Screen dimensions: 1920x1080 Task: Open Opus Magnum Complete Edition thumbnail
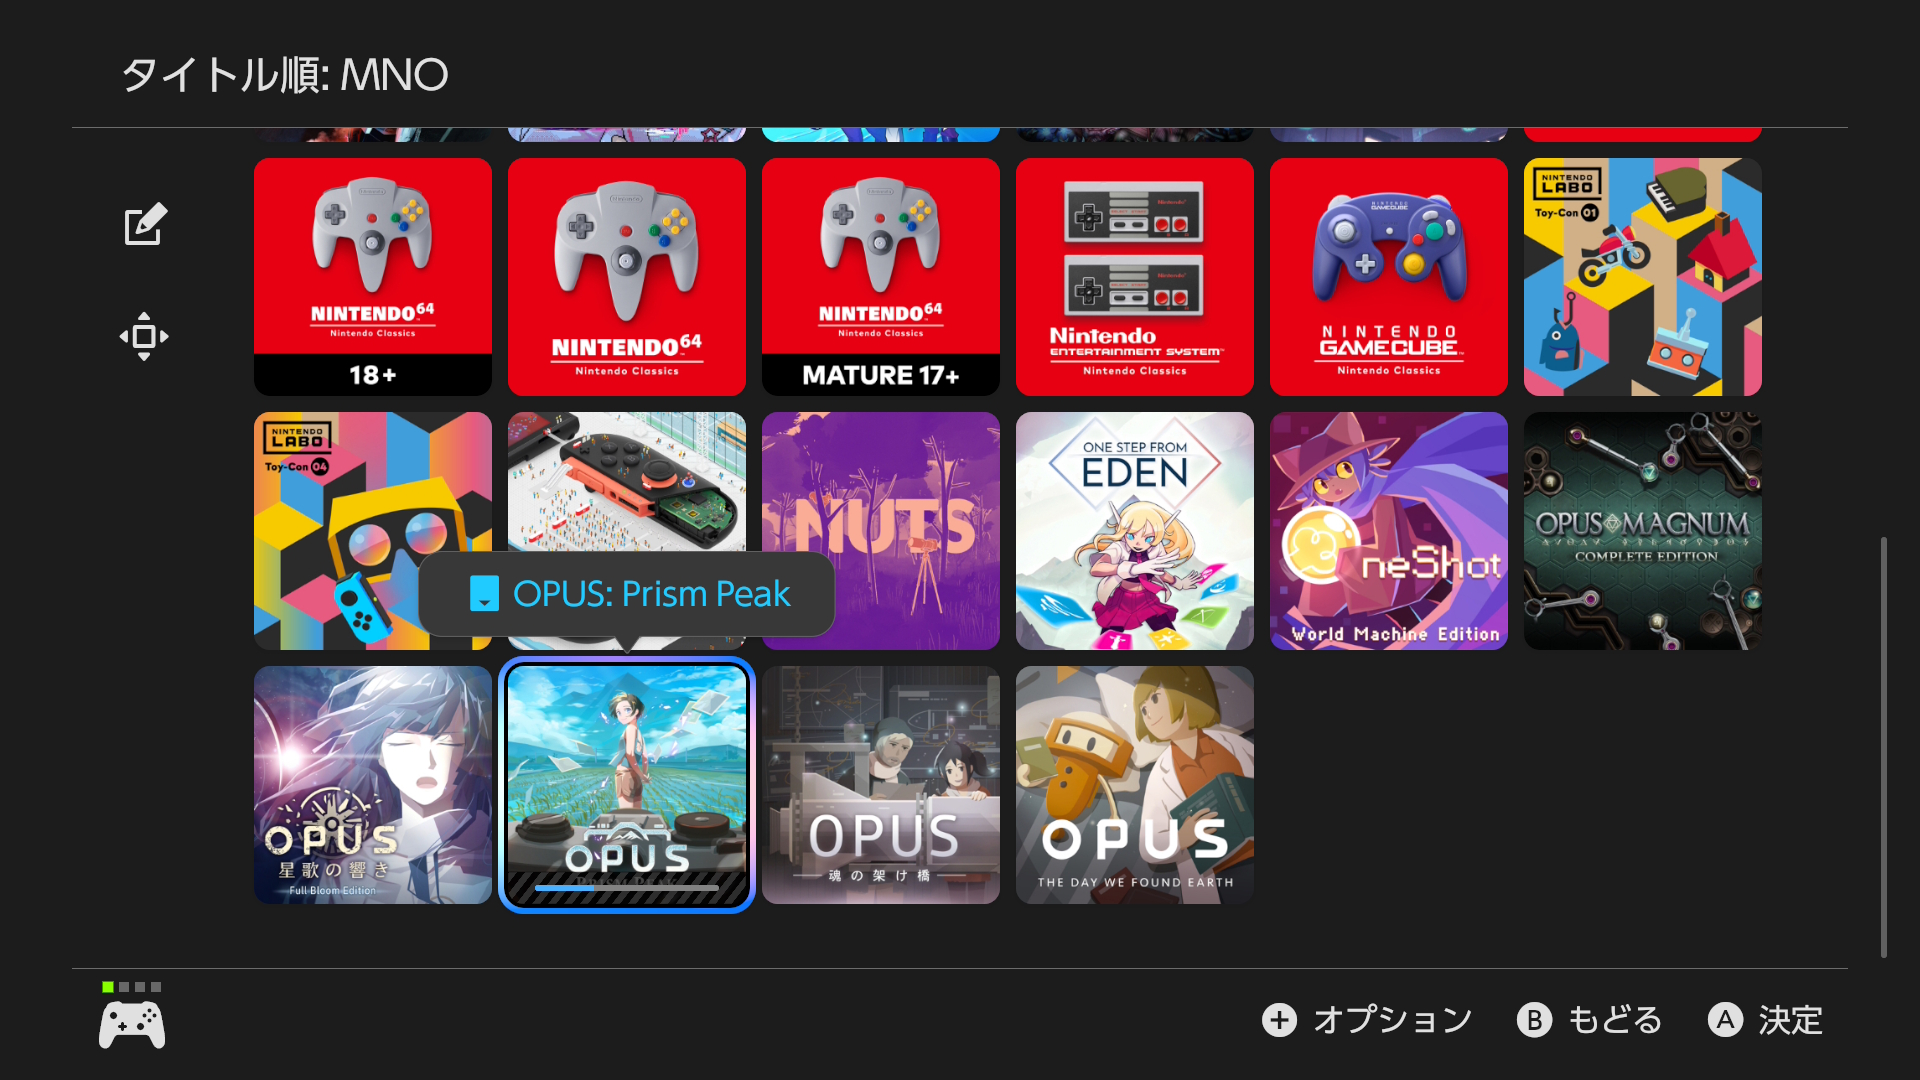tap(1643, 531)
